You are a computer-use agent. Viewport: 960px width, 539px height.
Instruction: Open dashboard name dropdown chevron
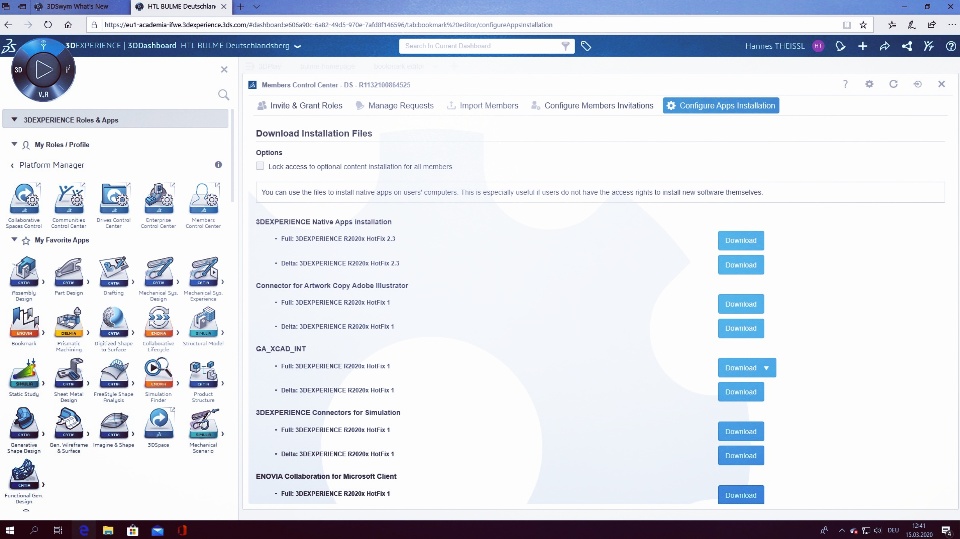(x=298, y=46)
